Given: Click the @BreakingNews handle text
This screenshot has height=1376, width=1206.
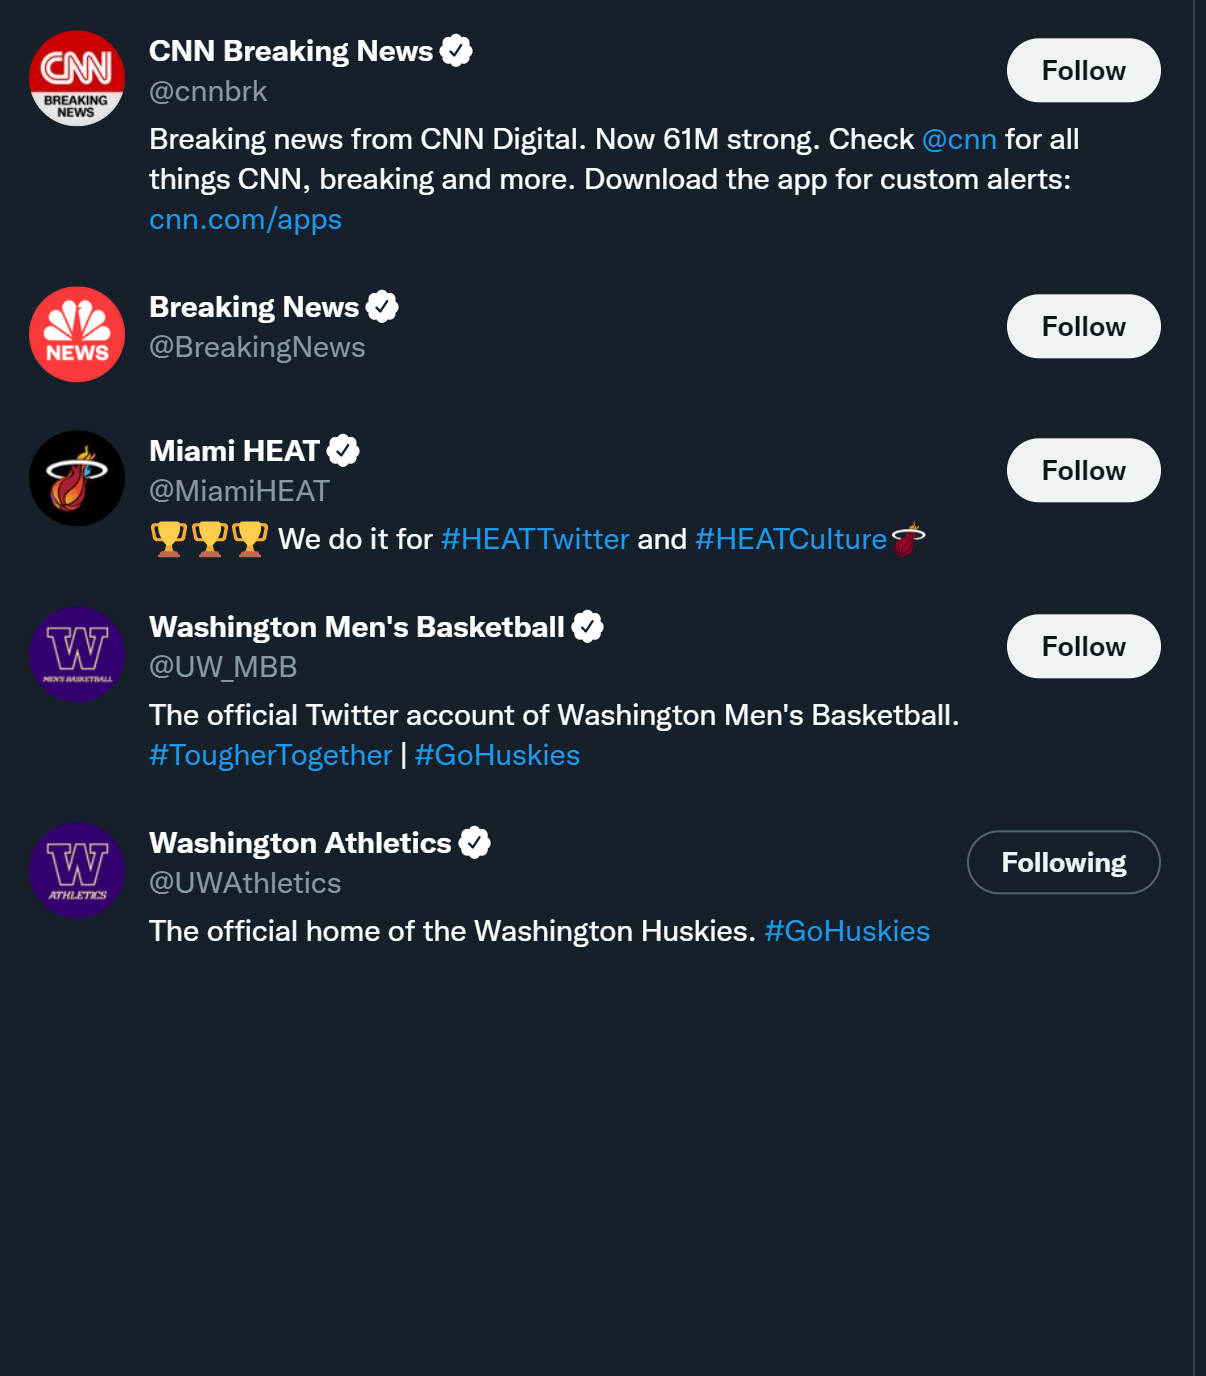Looking at the screenshot, I should tap(257, 347).
